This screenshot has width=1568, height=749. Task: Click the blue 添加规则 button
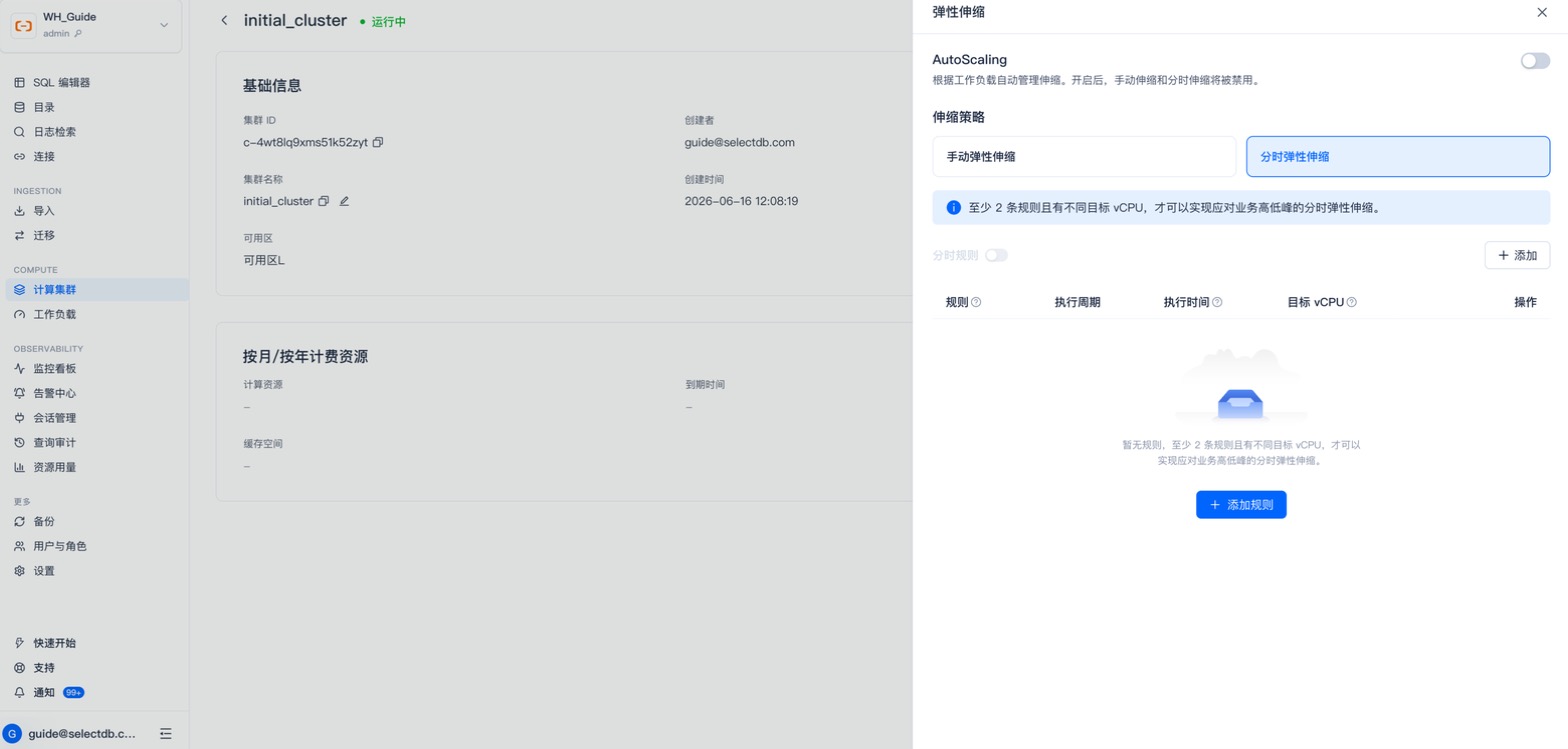(x=1241, y=505)
